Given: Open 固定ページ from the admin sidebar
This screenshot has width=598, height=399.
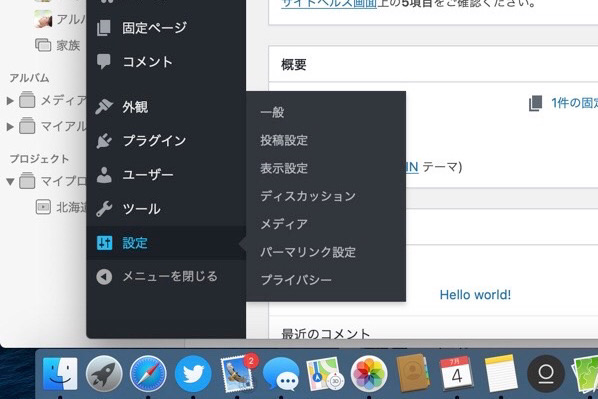Looking at the screenshot, I should [x=154, y=28].
